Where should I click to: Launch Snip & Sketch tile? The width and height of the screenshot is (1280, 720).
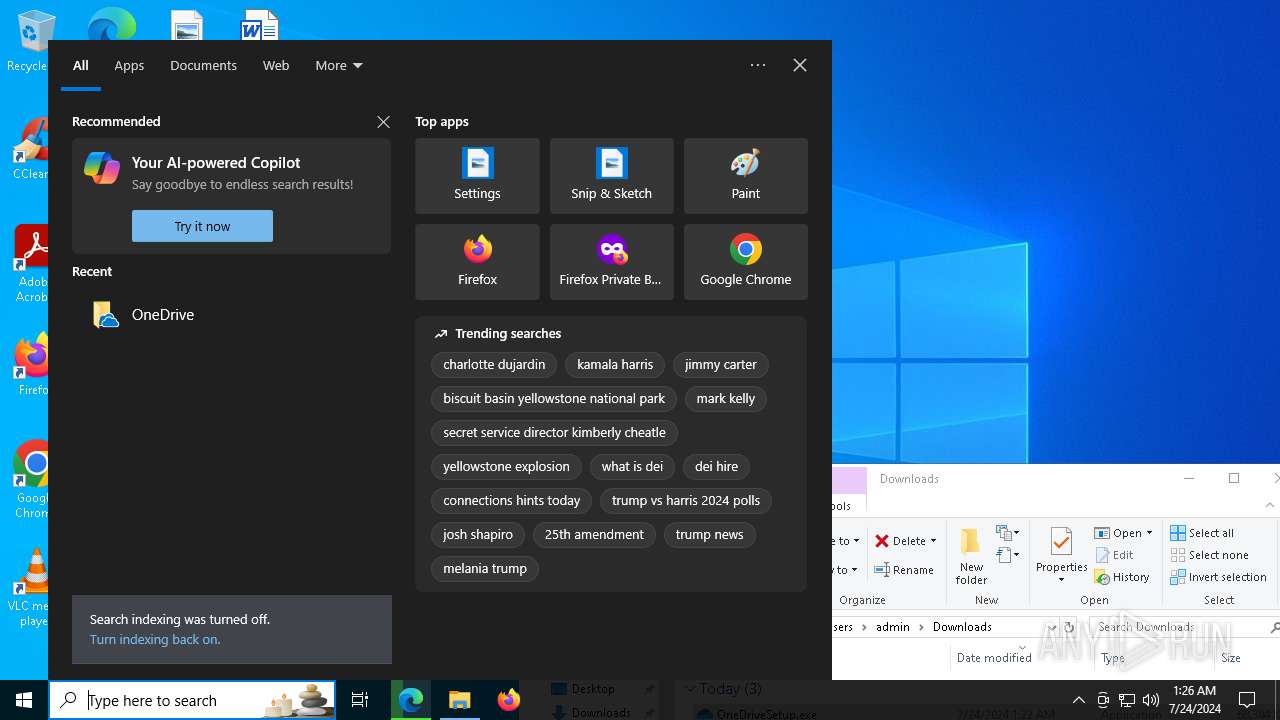tap(611, 176)
